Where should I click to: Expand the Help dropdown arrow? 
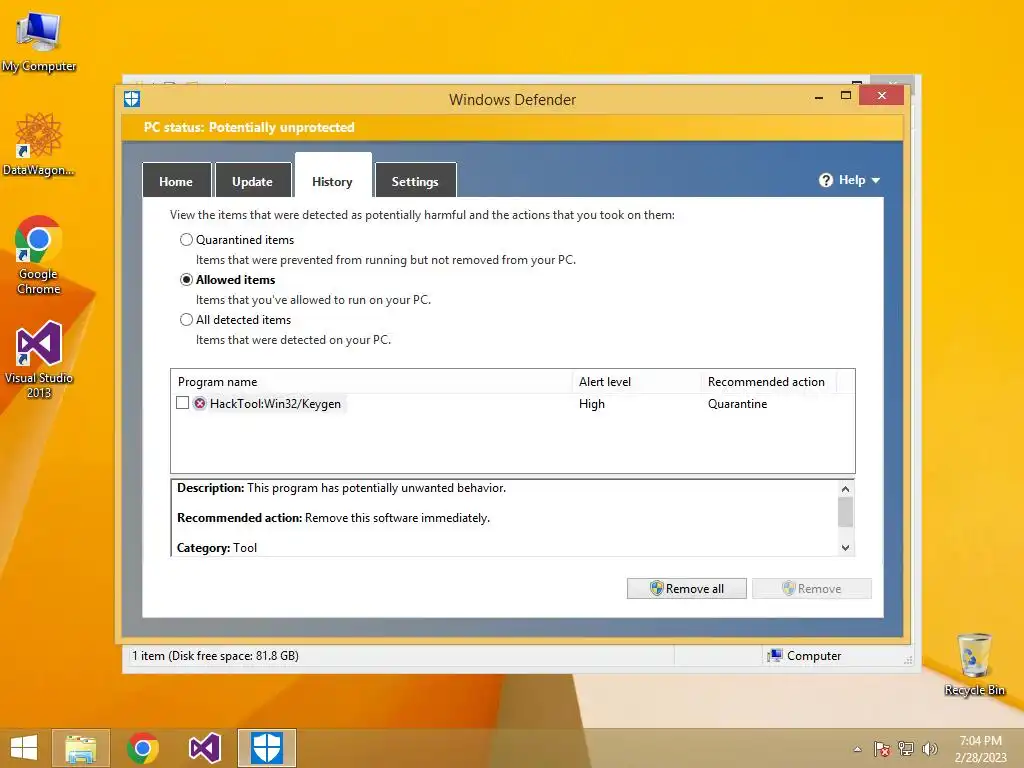876,180
